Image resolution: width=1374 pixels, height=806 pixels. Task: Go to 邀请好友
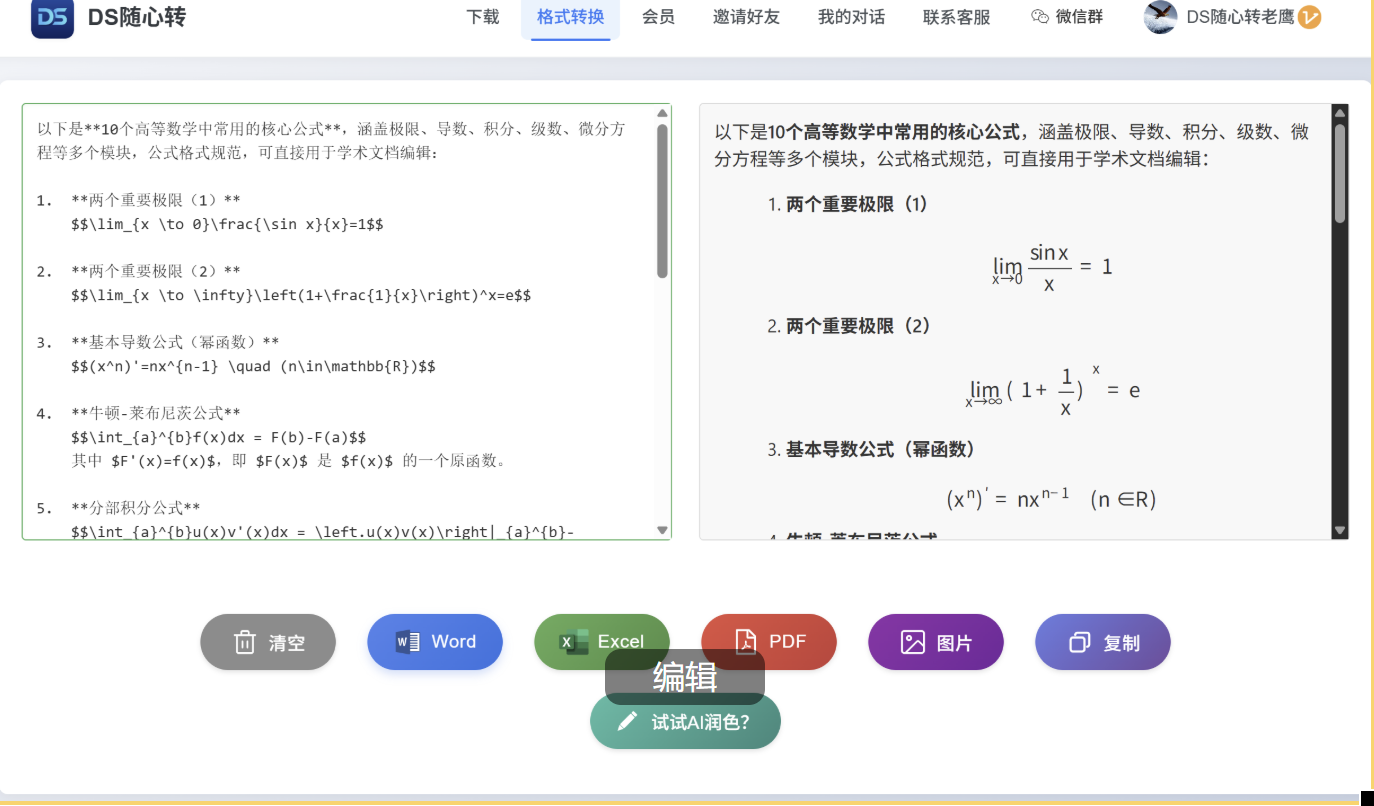[746, 17]
